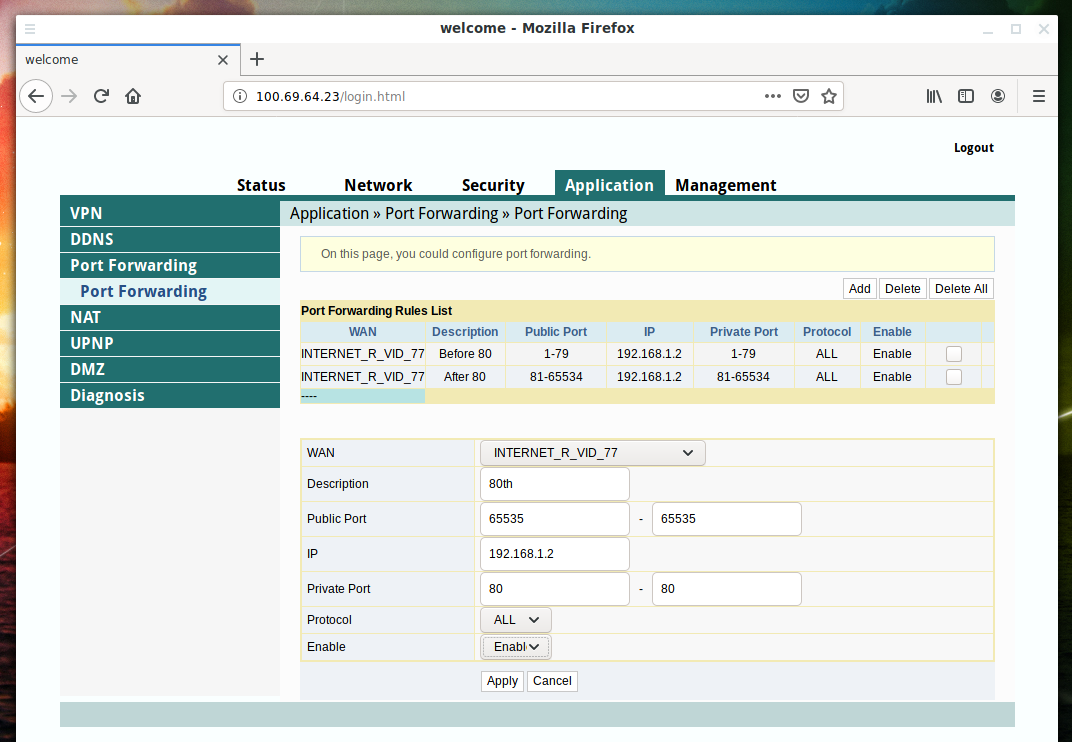Open the Library bookshelf icon
The height and width of the screenshot is (742, 1072).
(934, 96)
